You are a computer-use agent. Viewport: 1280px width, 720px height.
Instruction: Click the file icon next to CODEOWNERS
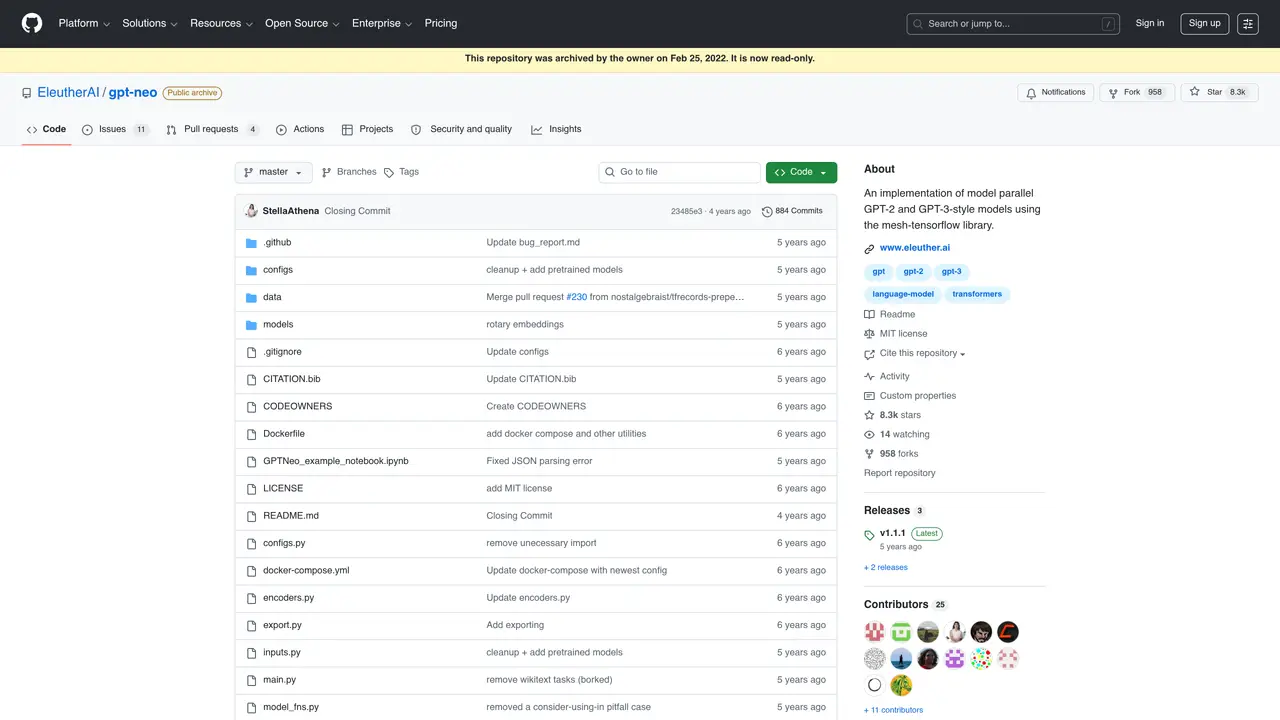pyautogui.click(x=252, y=407)
